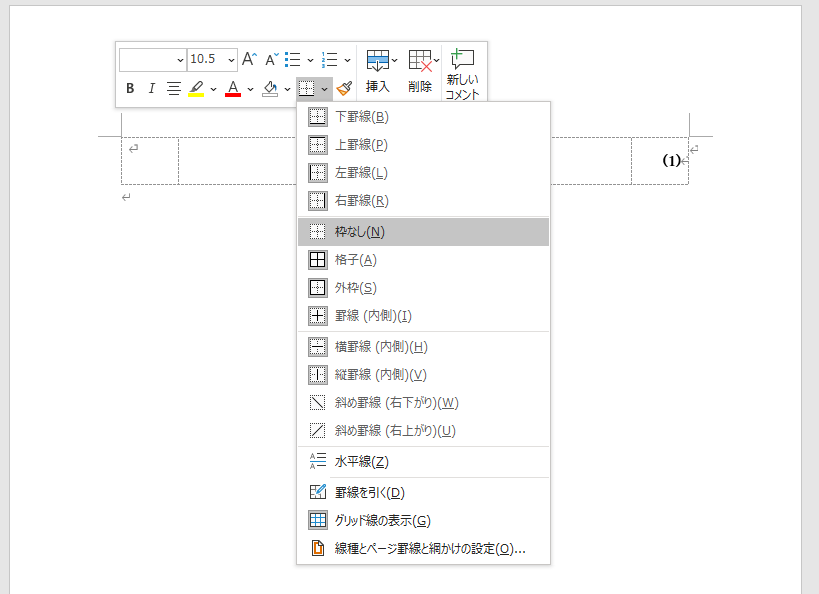This screenshot has width=819, height=594.
Task: Choose 右罫線(R) right border
Action: coord(423,201)
